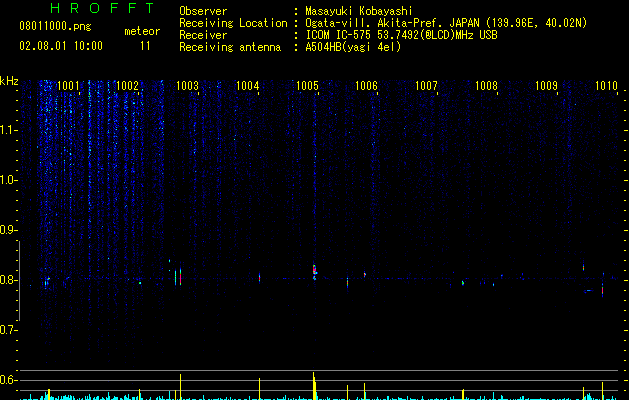Click the Receiving Location label
This screenshot has height=400, width=629.
coord(233,23)
